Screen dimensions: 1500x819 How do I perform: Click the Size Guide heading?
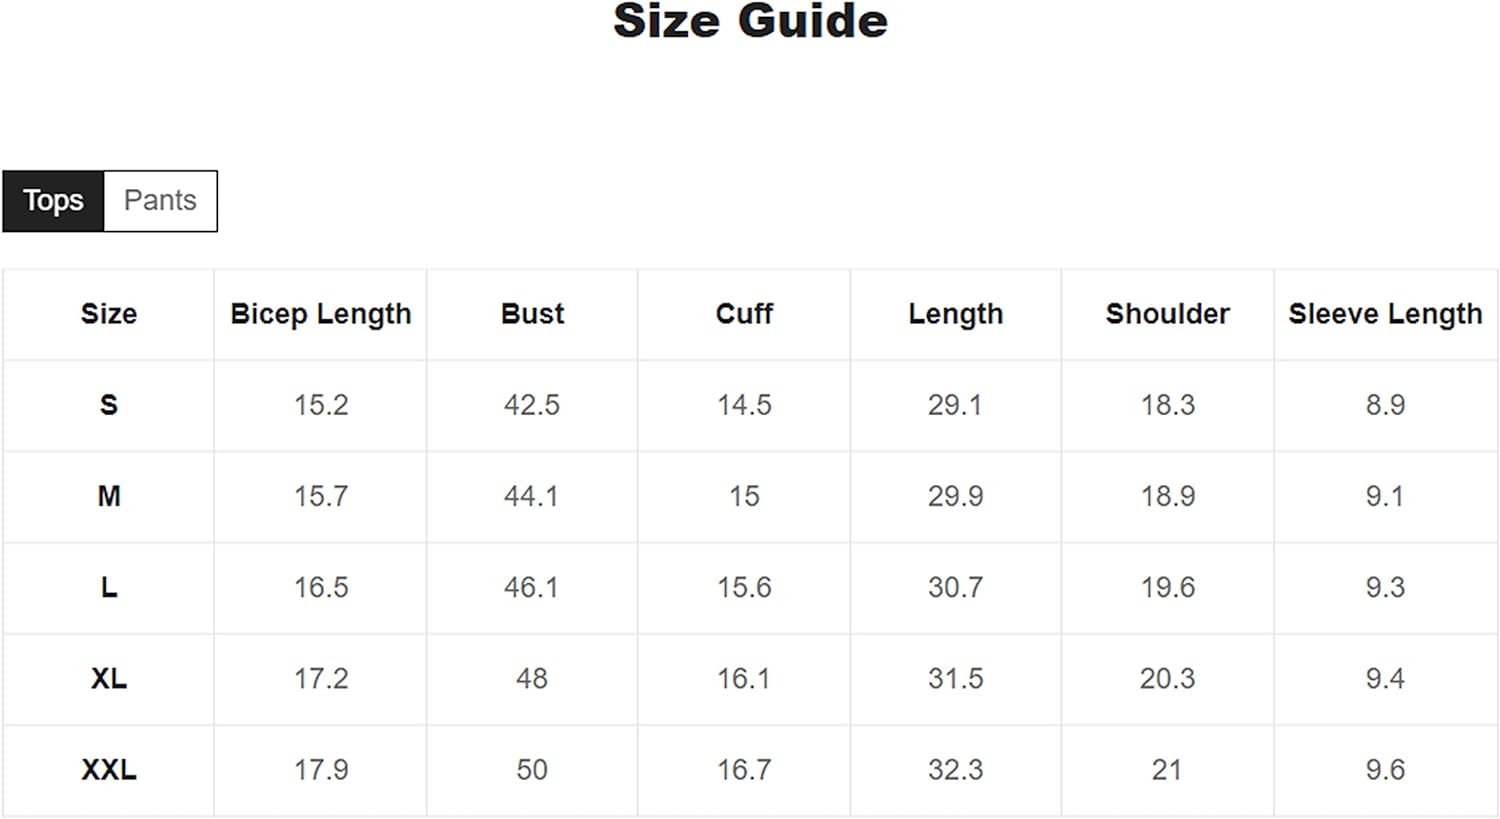750,22
